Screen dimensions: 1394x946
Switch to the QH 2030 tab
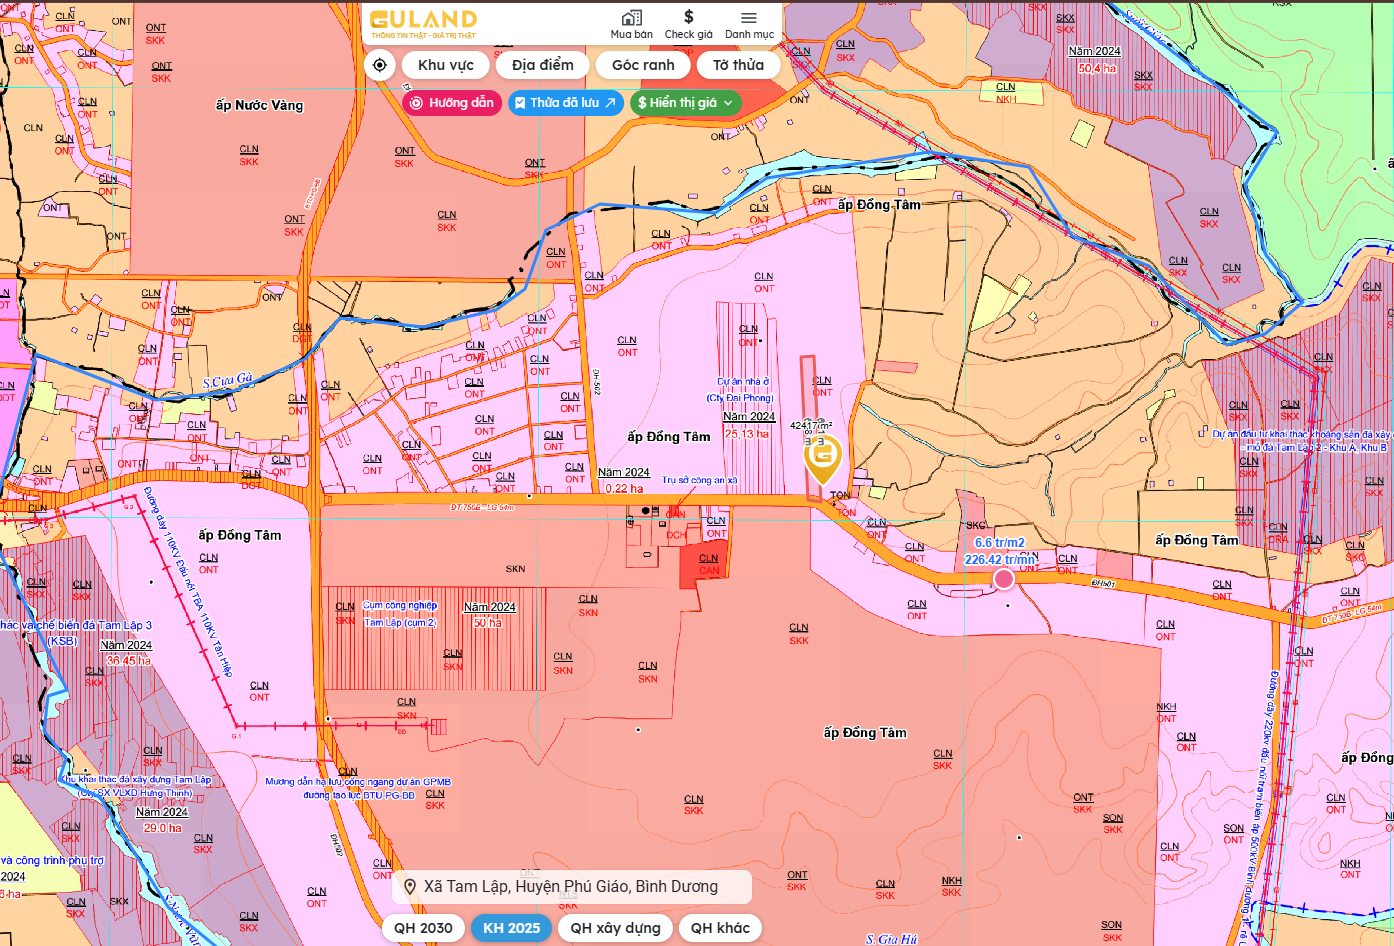pos(423,928)
